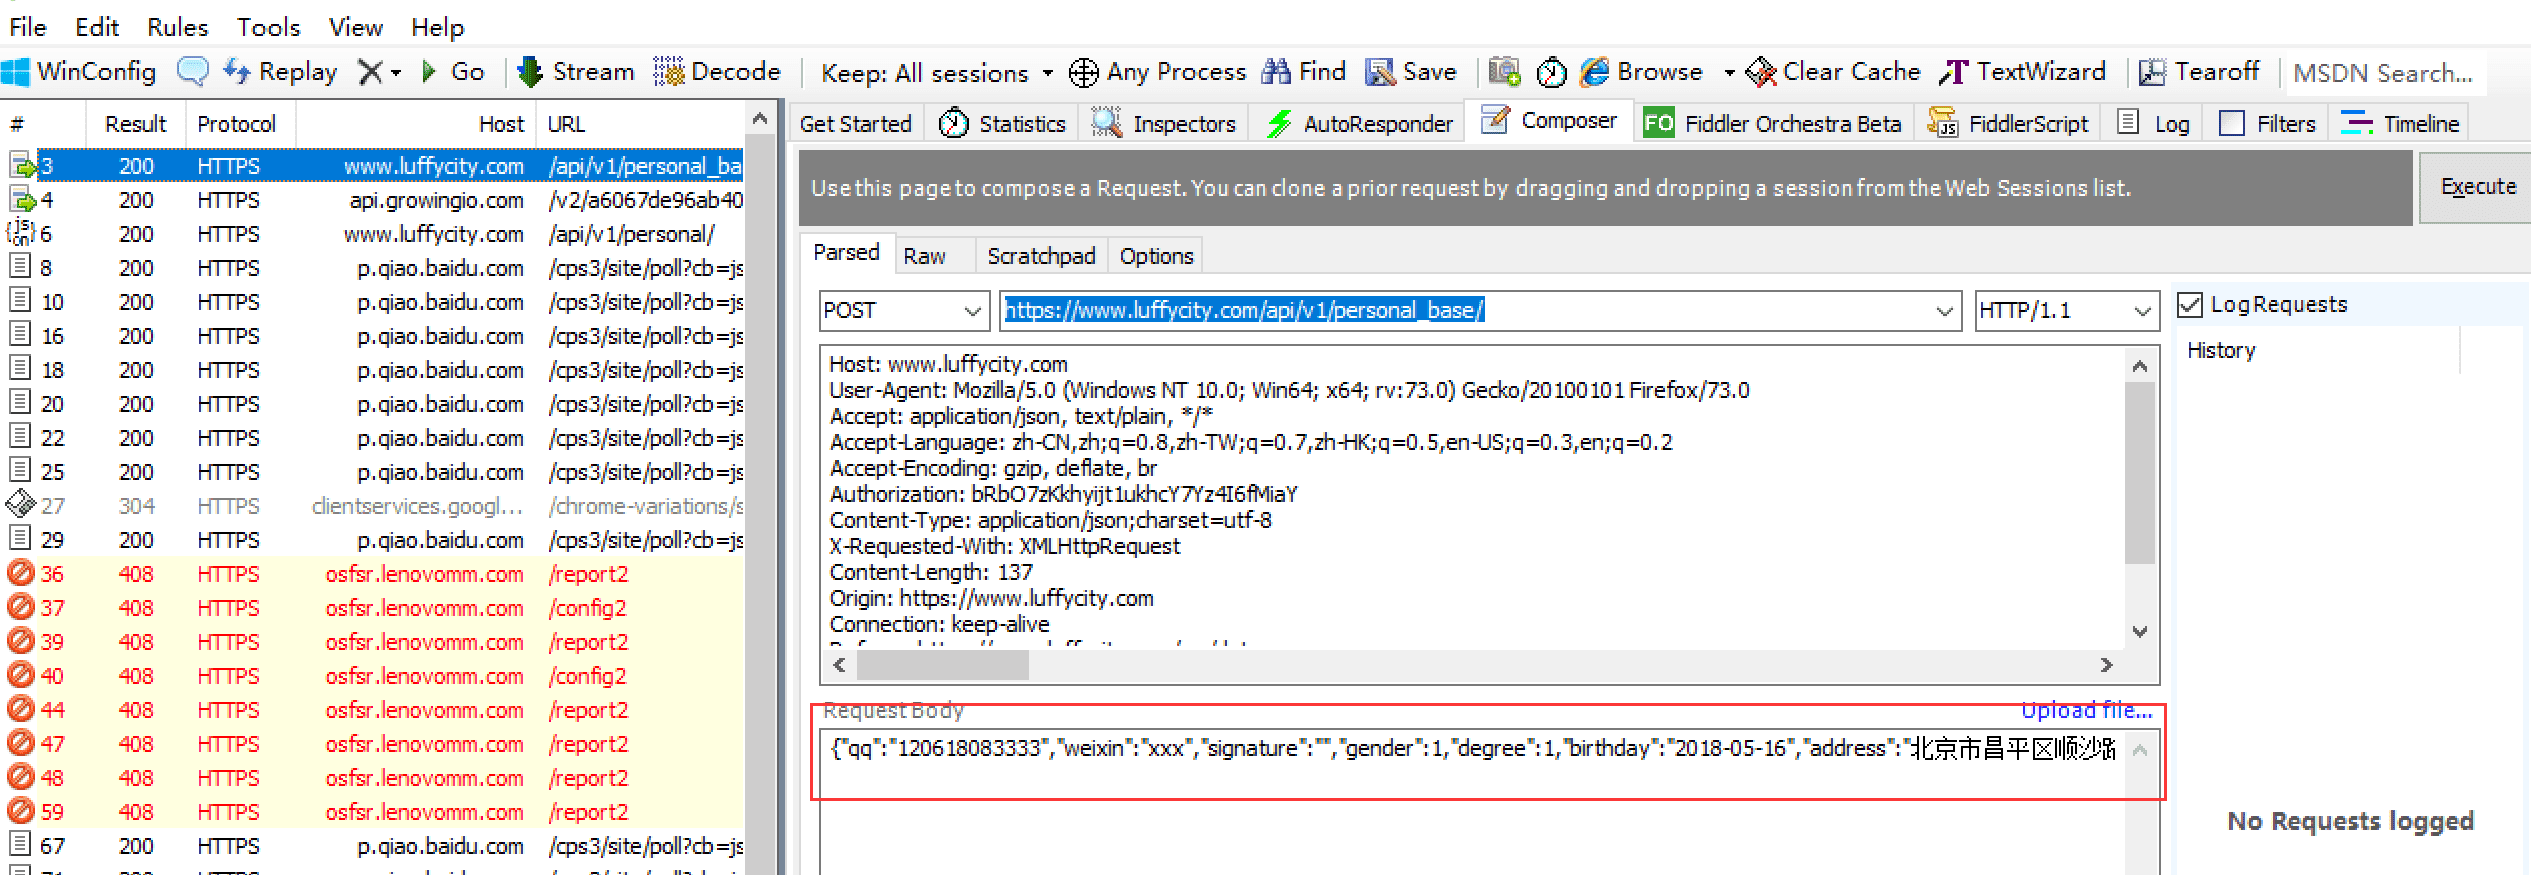This screenshot has width=2531, height=875.
Task: Open the View menu
Action: [x=356, y=27]
